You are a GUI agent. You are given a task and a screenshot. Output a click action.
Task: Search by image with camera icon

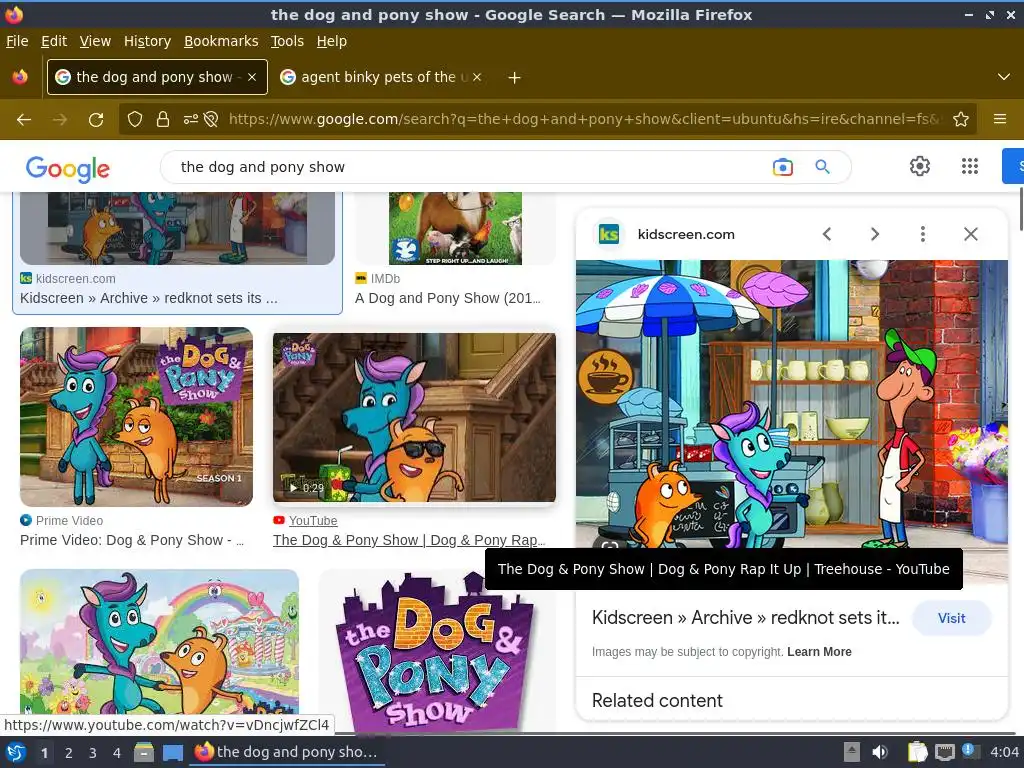click(x=782, y=167)
